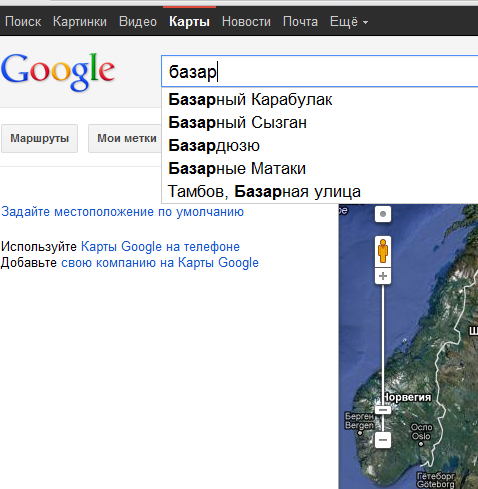Open the Картинки tab
Image resolution: width=478 pixels, height=489 pixels.
tap(80, 22)
